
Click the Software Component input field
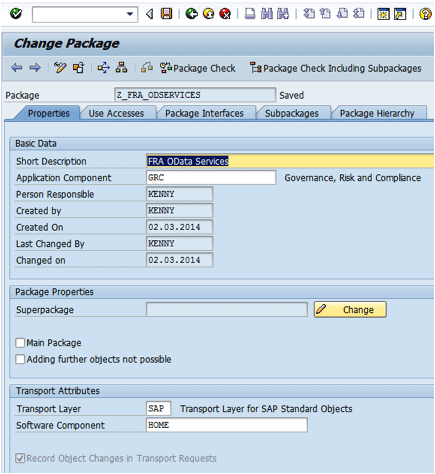coord(227,425)
